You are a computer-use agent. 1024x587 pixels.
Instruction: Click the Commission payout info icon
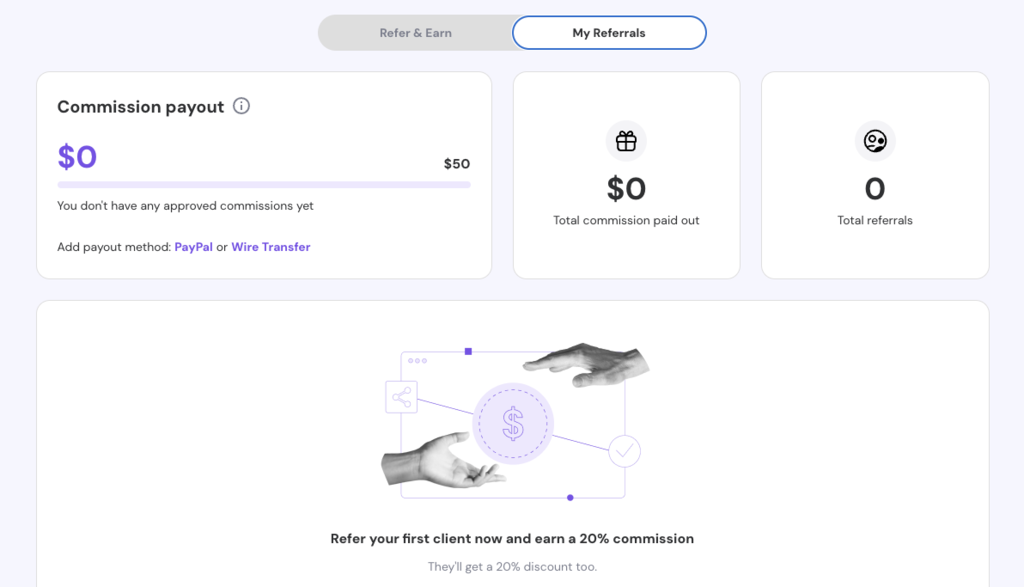(x=240, y=106)
